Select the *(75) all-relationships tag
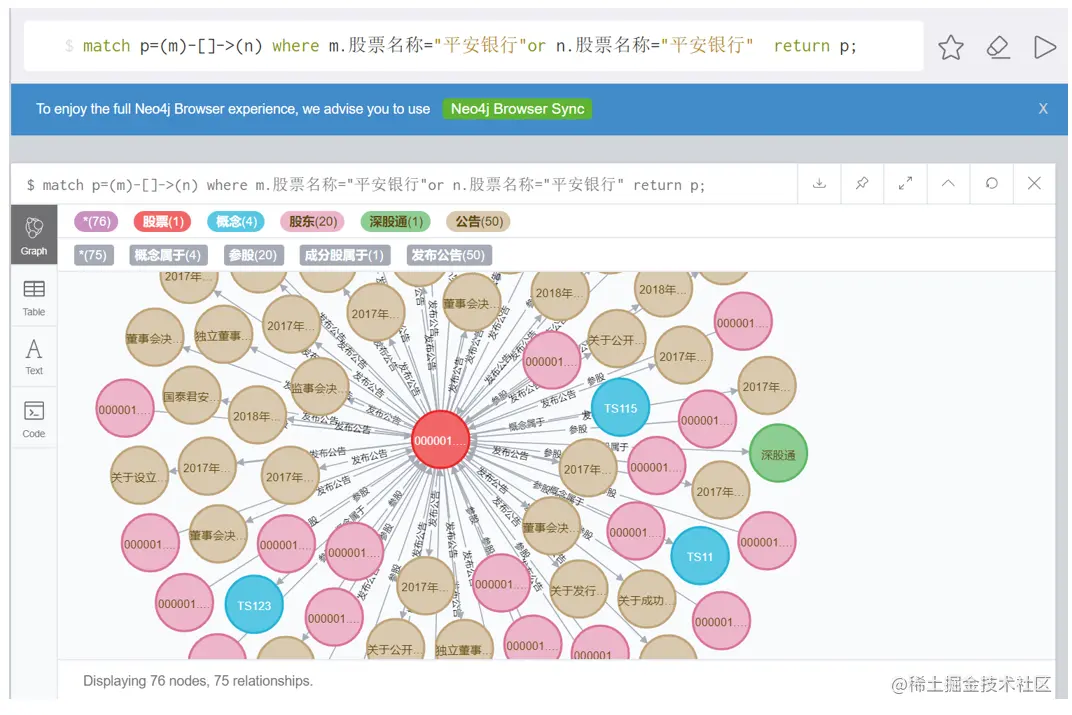 click(94, 255)
